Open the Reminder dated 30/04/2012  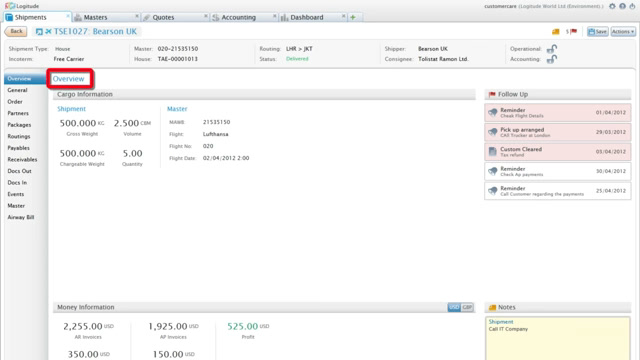click(558, 171)
